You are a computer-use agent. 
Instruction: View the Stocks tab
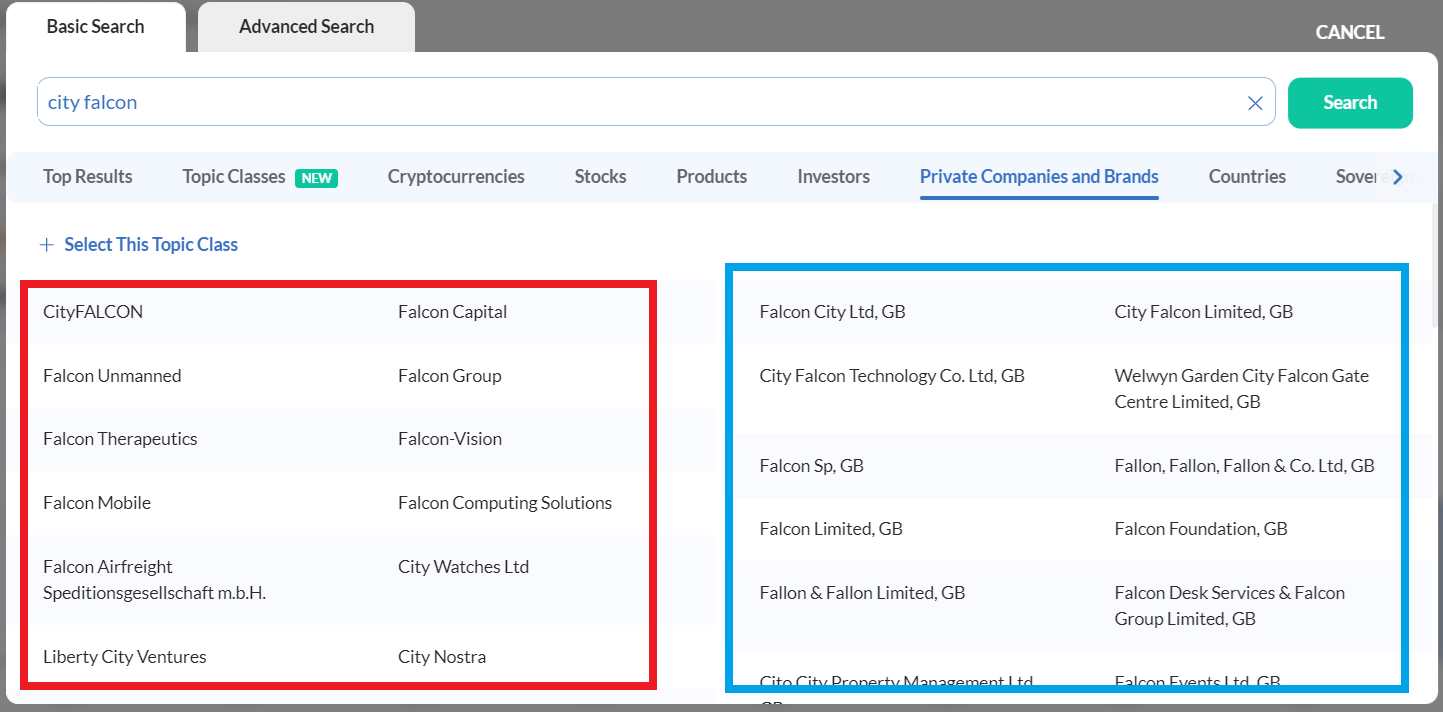click(x=600, y=177)
